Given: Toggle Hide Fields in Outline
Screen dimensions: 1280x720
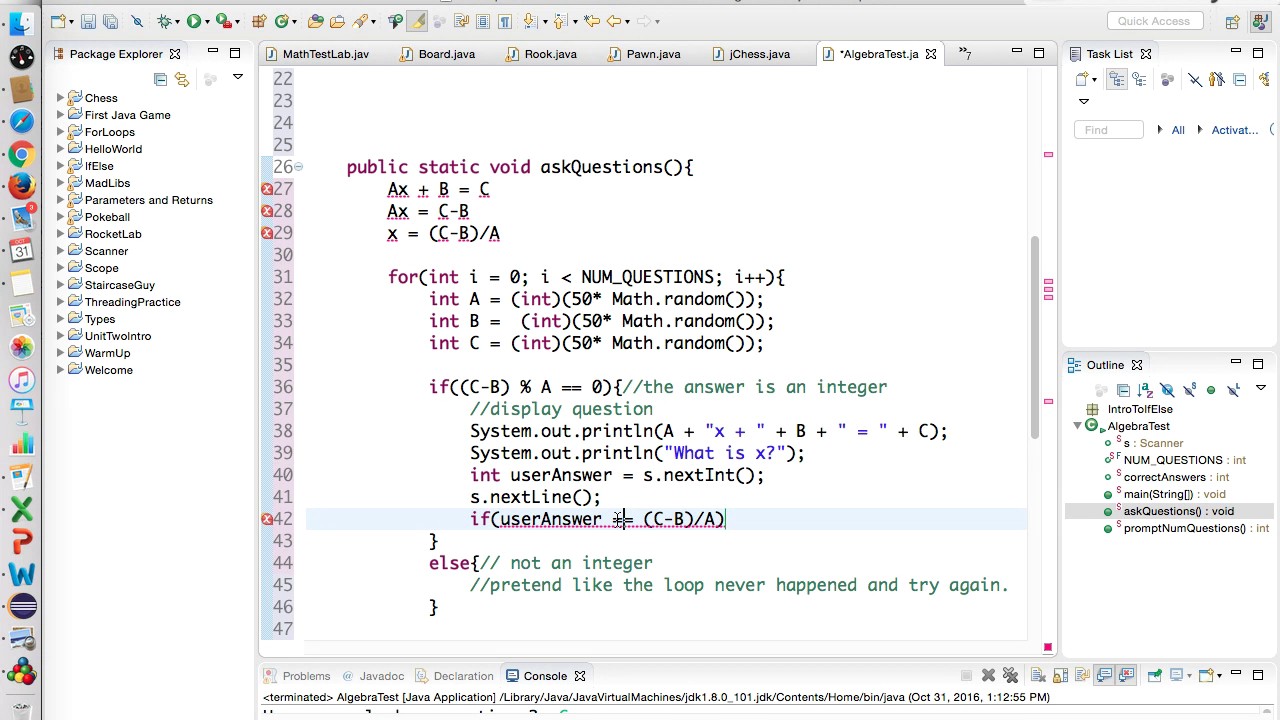Looking at the screenshot, I should (1167, 390).
